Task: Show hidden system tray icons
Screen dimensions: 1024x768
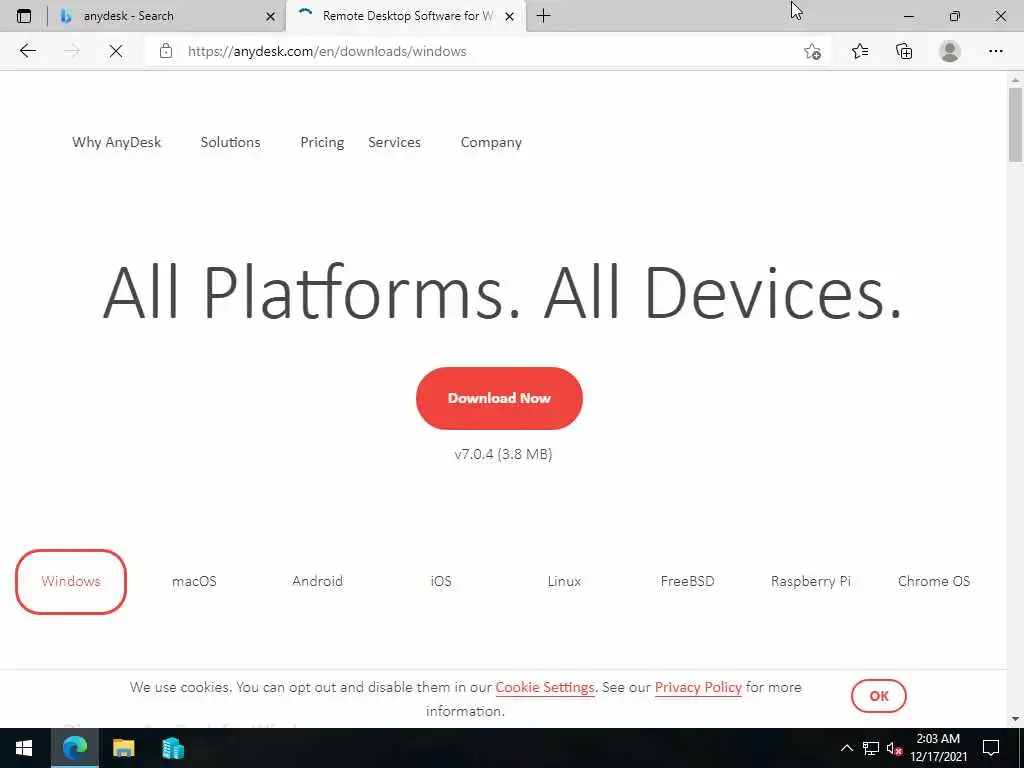Action: click(846, 748)
